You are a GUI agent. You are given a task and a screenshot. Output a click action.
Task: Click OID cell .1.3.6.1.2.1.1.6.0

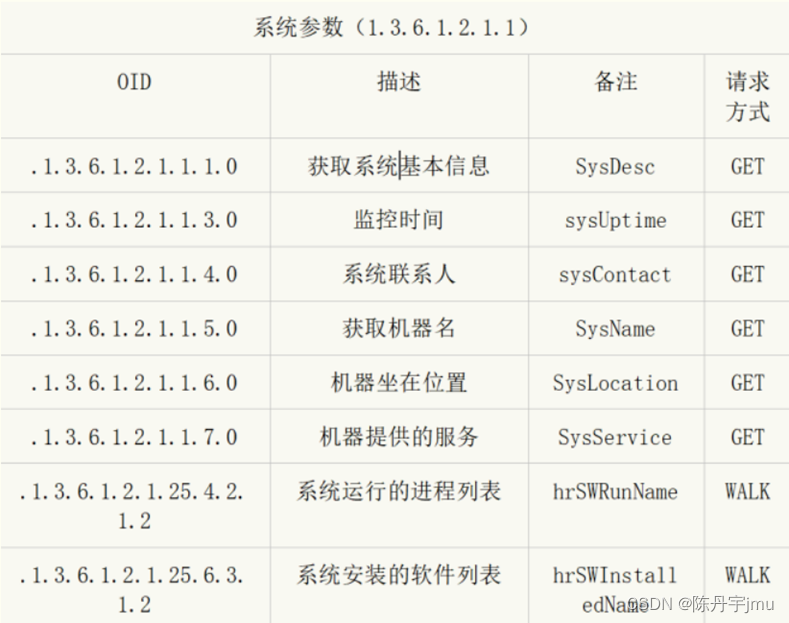pos(134,383)
